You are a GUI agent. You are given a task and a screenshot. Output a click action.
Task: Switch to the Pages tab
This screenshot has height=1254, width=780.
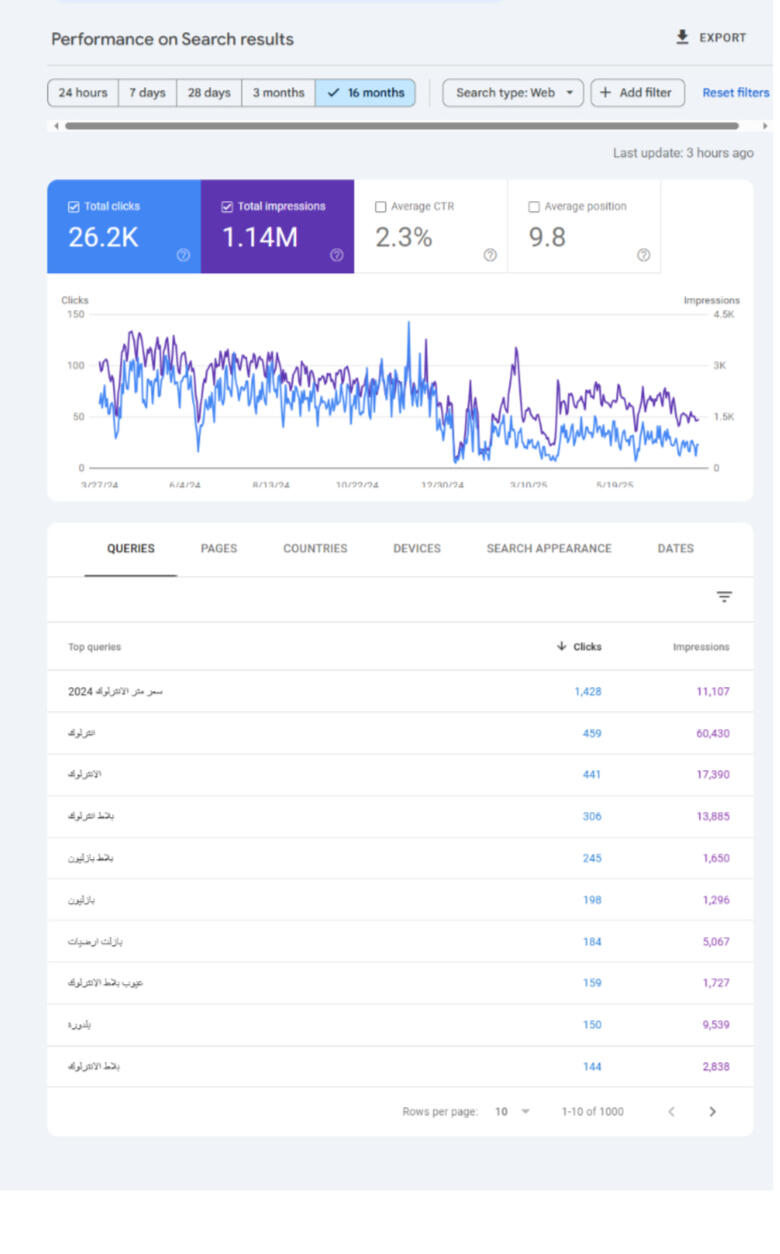219,548
